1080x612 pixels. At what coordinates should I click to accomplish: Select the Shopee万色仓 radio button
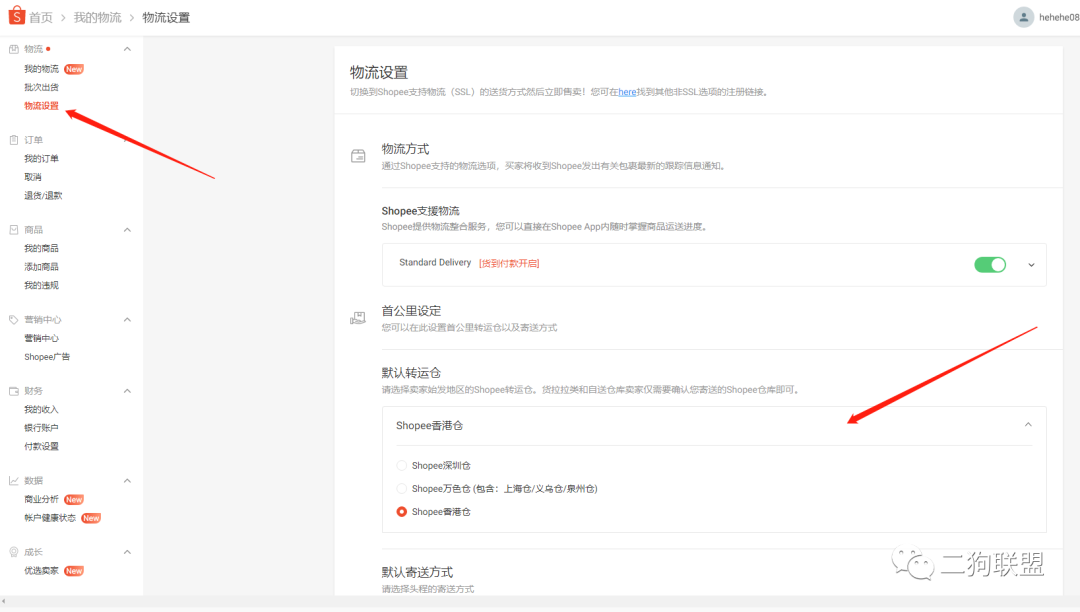(401, 488)
